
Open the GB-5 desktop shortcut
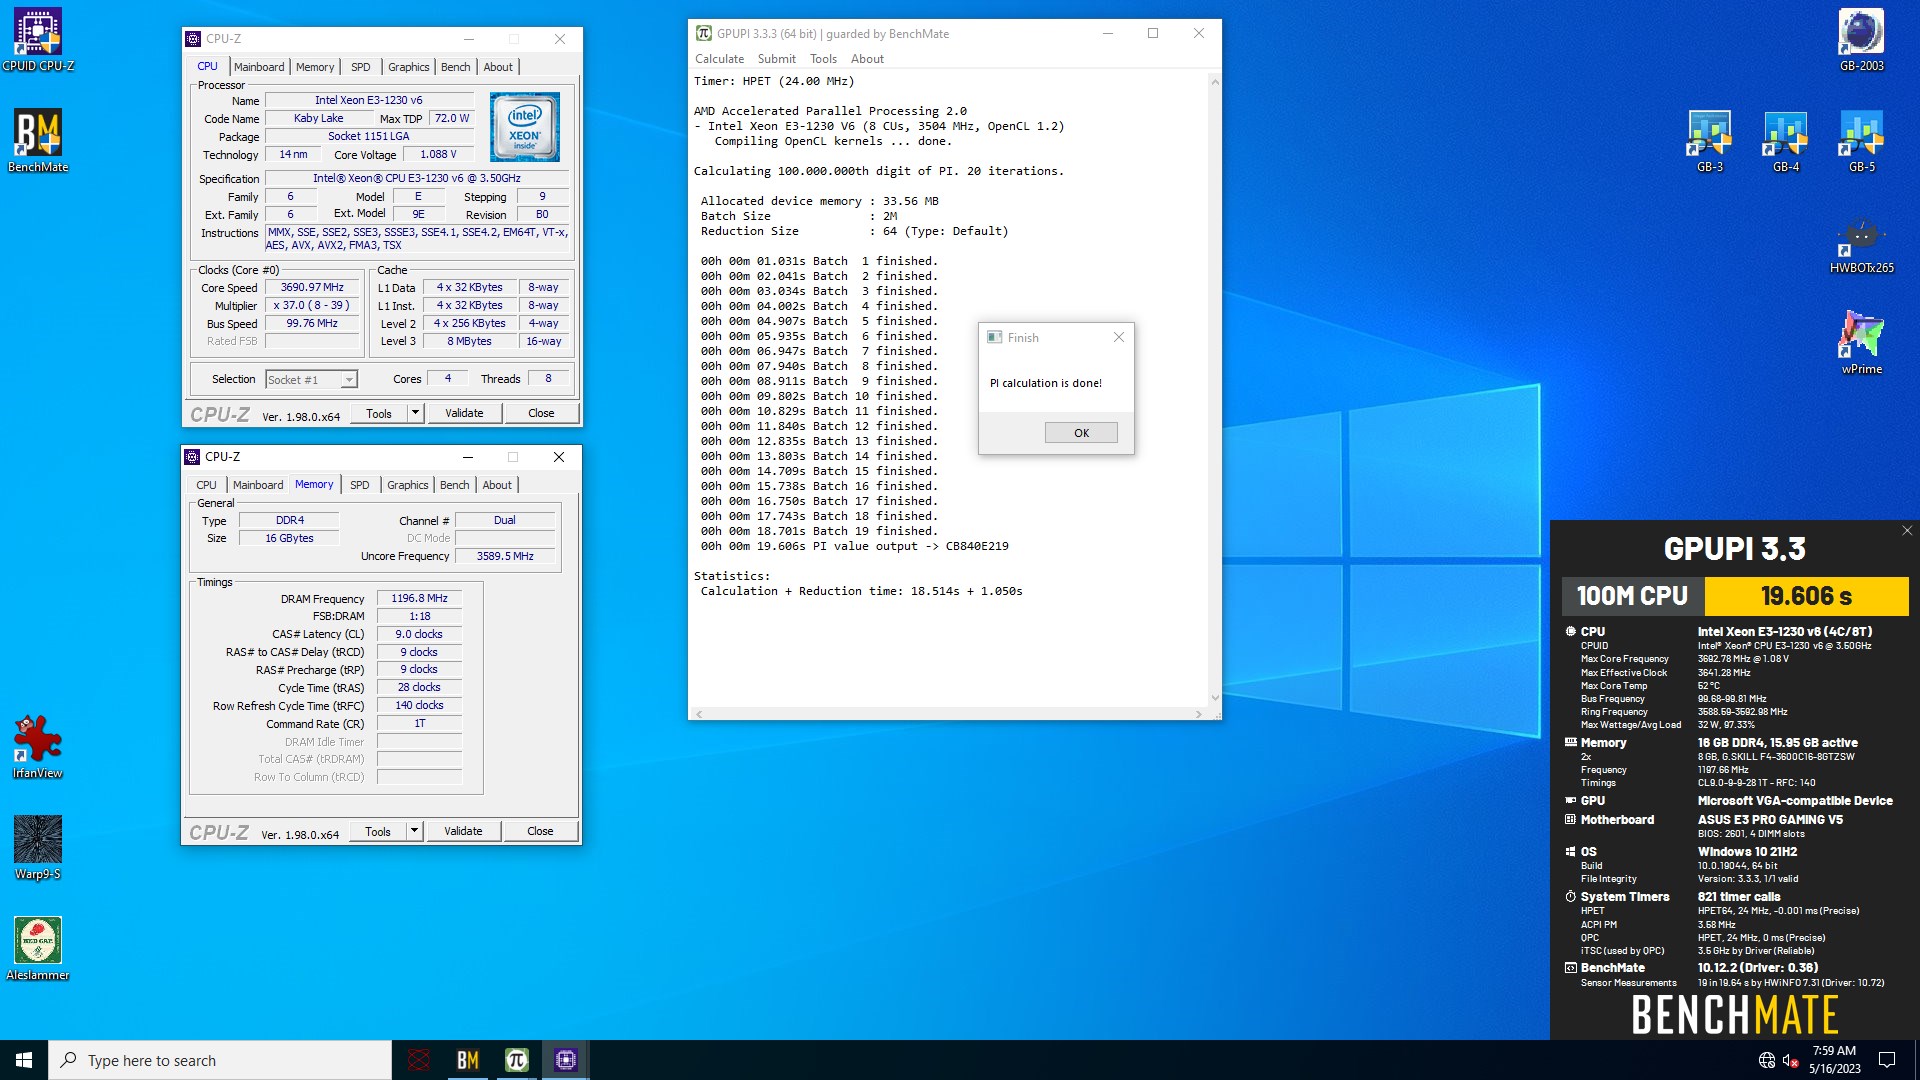[x=1861, y=141]
